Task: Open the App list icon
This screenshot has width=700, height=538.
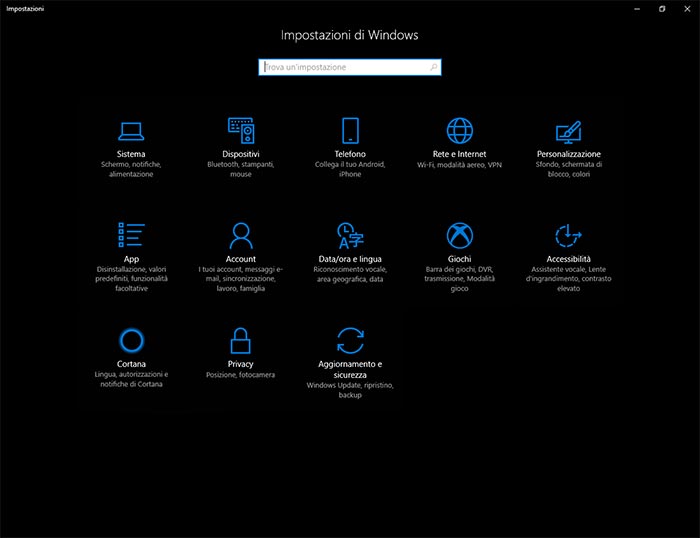Action: pyautogui.click(x=131, y=236)
